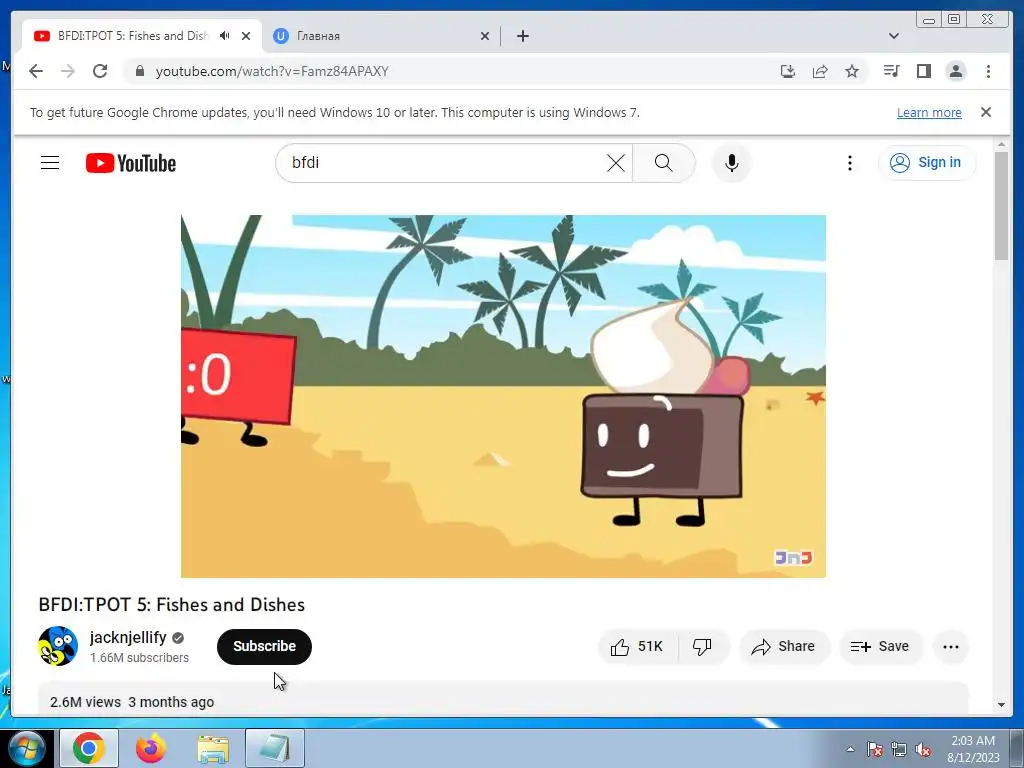The height and width of the screenshot is (768, 1024).
Task: Open Windows Explorer from the taskbar
Action: click(213, 748)
